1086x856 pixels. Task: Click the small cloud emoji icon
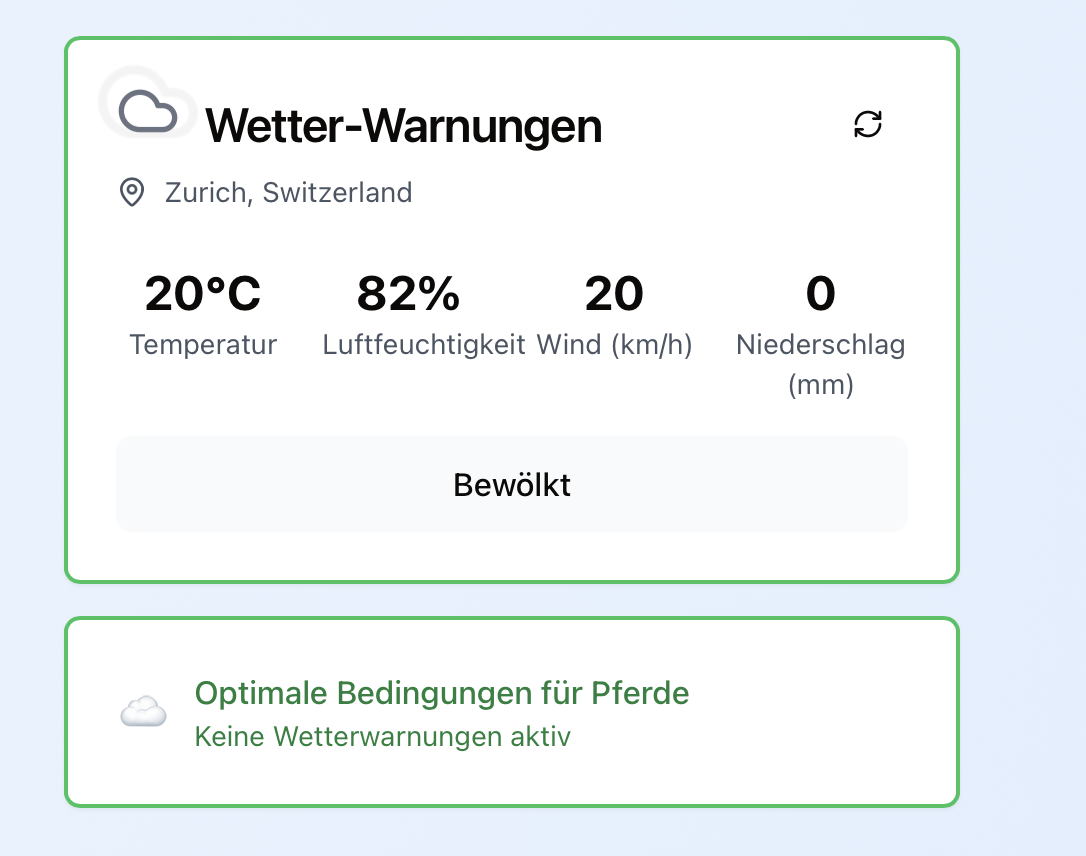[x=143, y=712]
